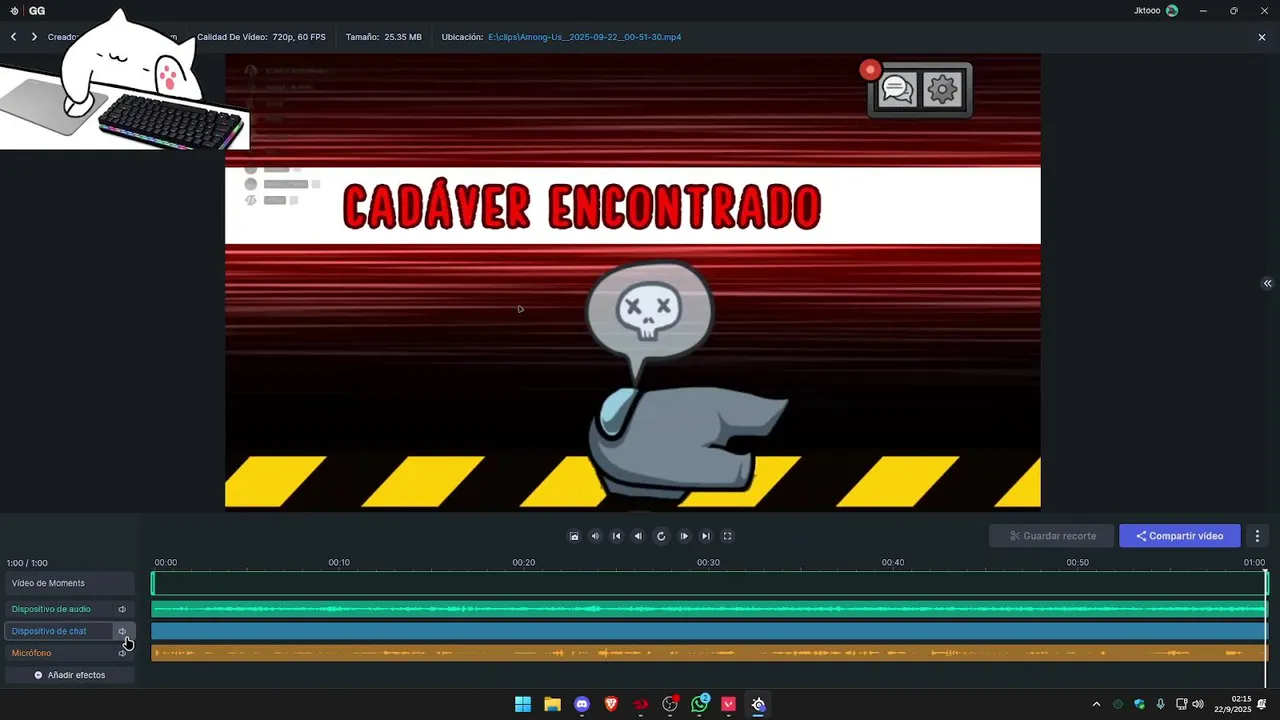Click the Among Us video preview

click(x=632, y=281)
